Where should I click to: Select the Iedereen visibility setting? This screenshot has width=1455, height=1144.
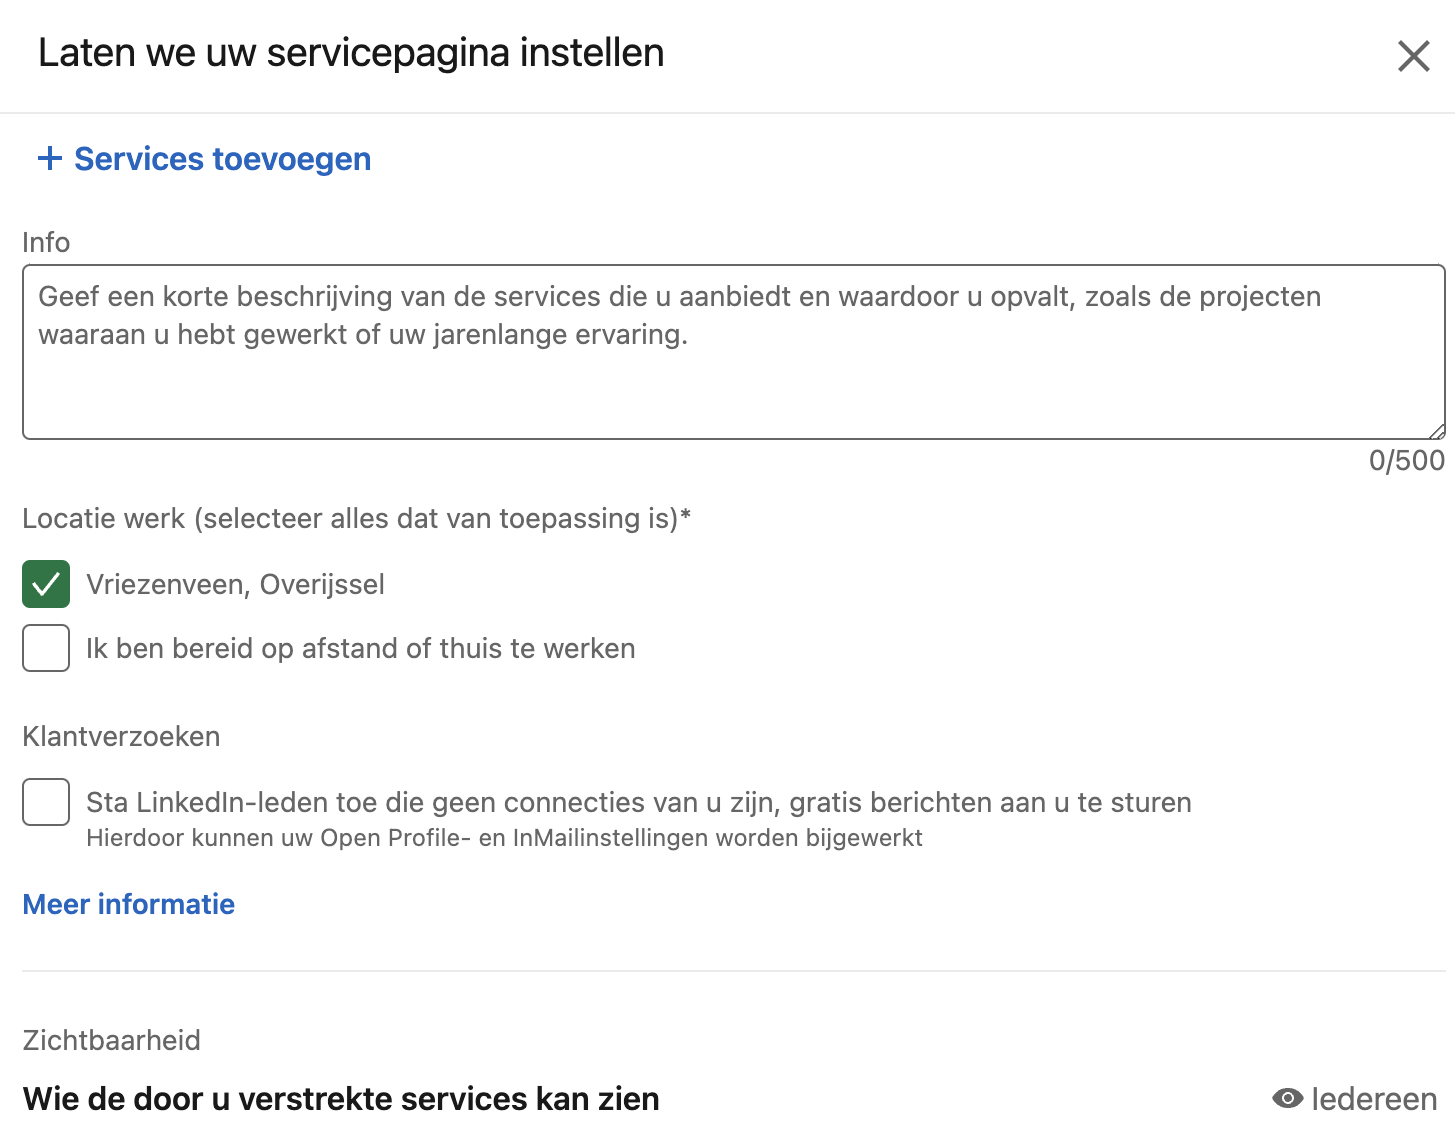tap(1354, 1098)
